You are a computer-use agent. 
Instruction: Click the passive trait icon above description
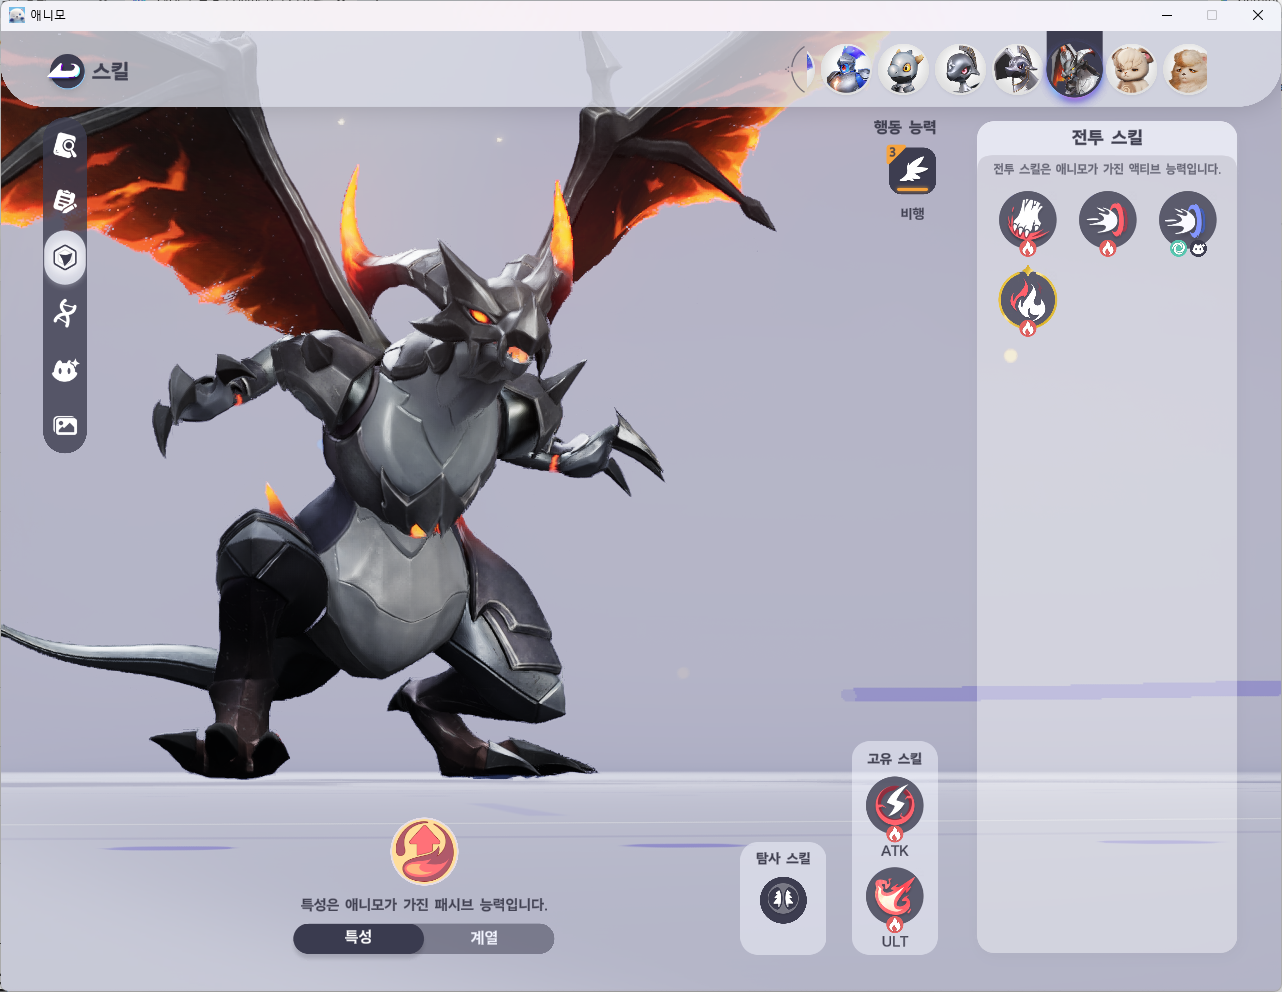click(x=424, y=852)
